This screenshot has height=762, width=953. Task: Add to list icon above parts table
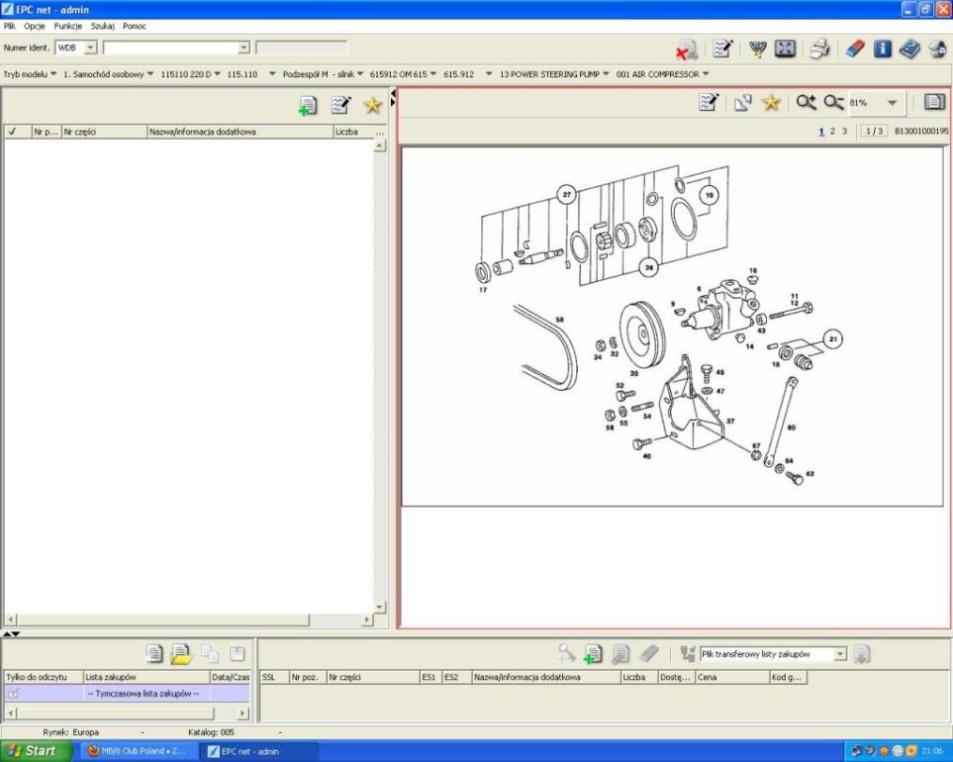click(308, 107)
